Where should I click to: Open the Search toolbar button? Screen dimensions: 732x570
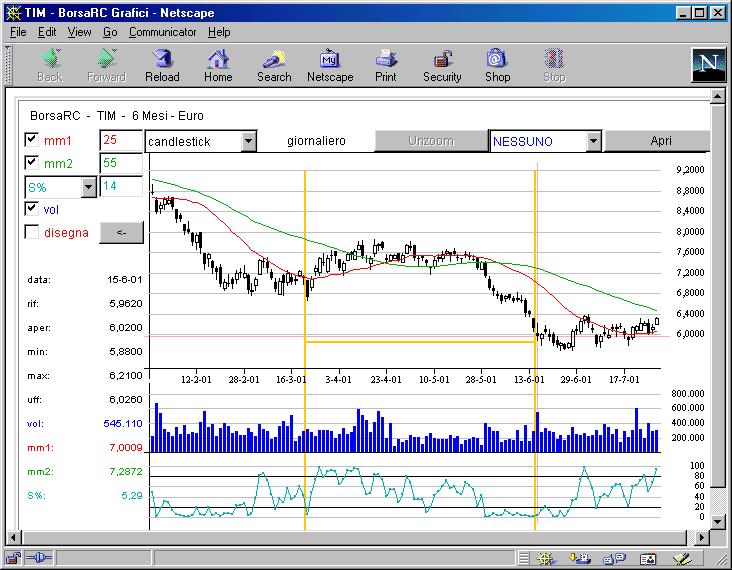point(274,65)
